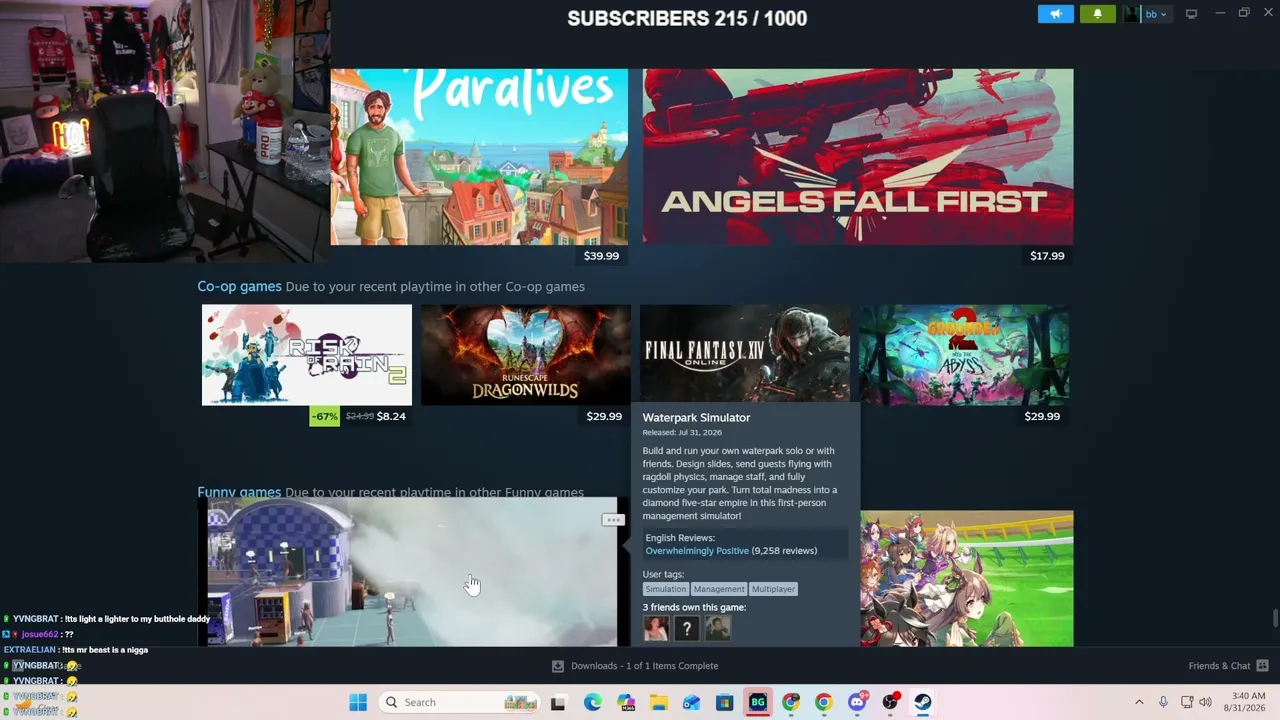The width and height of the screenshot is (1280, 720).
Task: Switch Steam to Big Picture mode
Action: click(x=1191, y=14)
